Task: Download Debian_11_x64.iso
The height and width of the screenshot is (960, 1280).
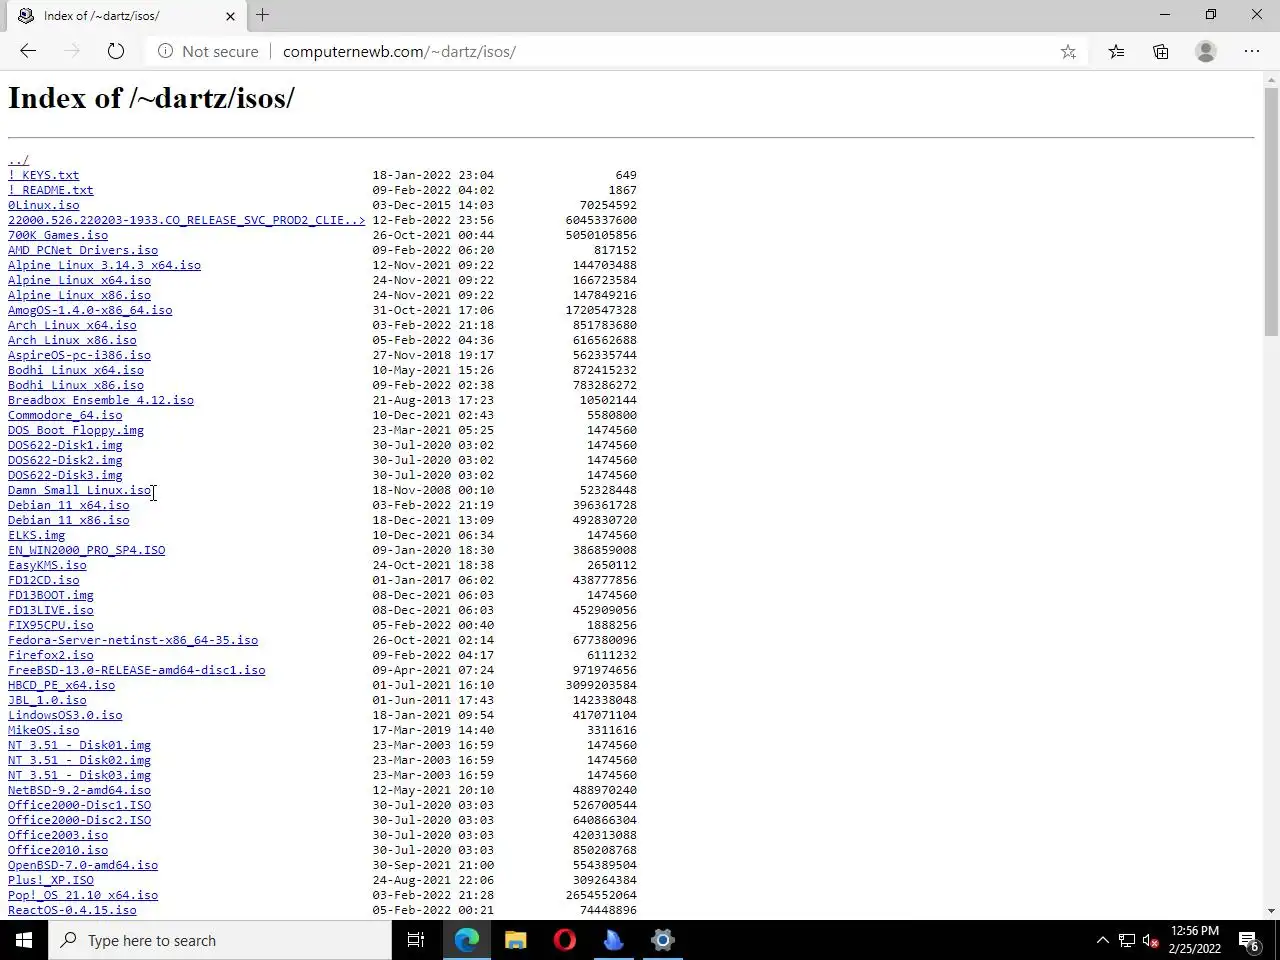Action: pos(69,505)
